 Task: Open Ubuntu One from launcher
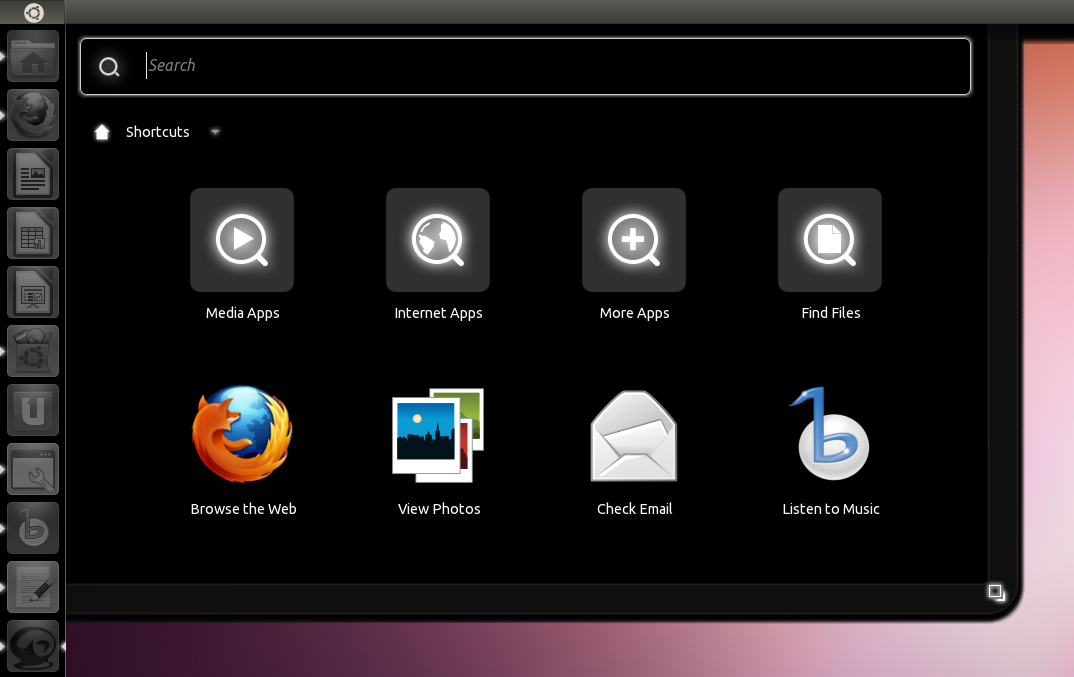click(x=33, y=410)
